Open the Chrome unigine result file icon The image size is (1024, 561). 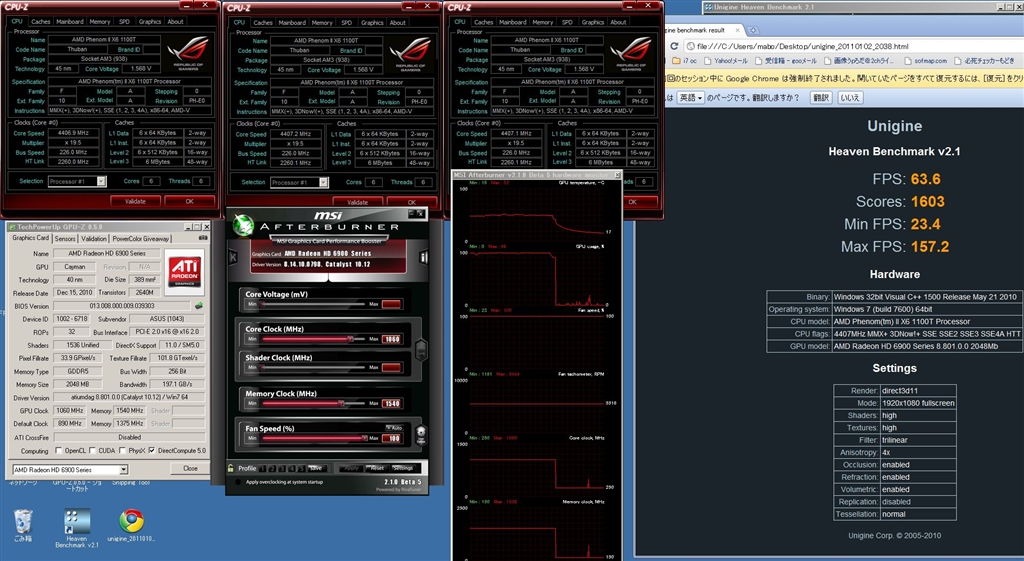tap(130, 522)
